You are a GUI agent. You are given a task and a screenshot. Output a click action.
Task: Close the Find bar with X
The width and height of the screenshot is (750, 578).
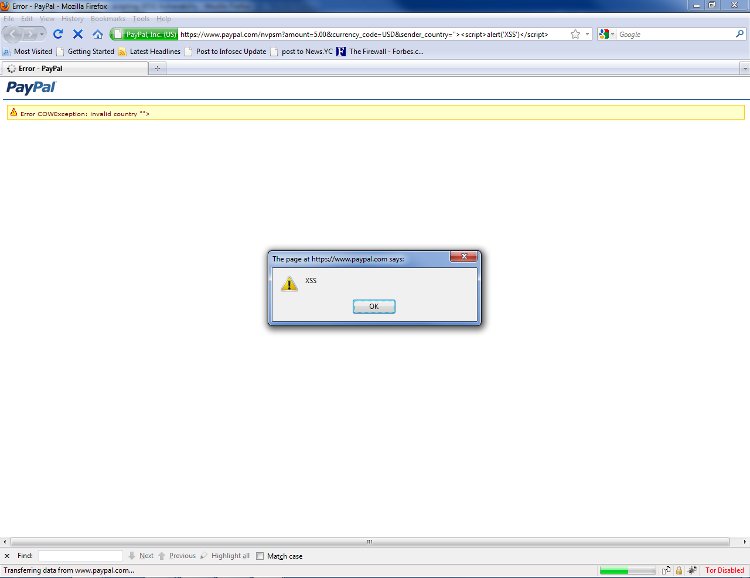(x=7, y=556)
